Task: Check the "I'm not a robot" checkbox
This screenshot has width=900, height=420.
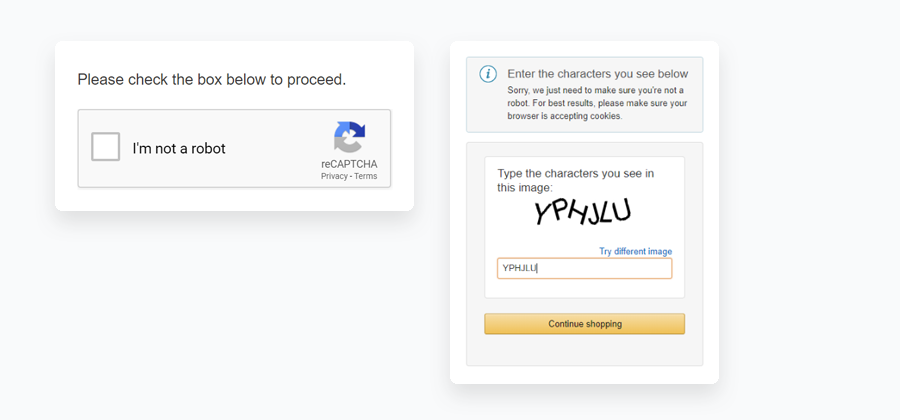Action: click(x=106, y=147)
